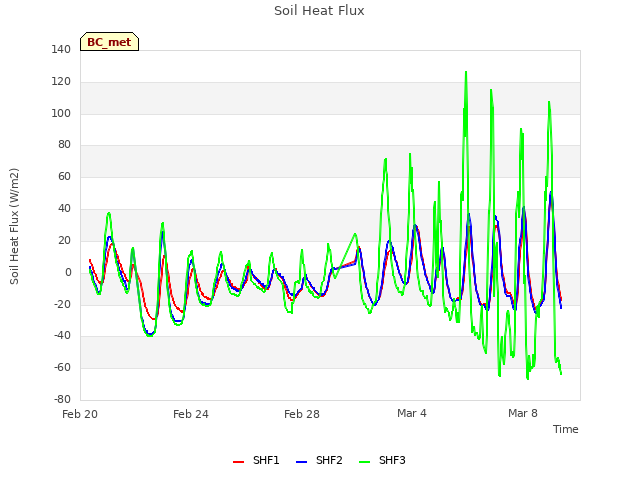Select the Soil Heat Flux chart title
The height and width of the screenshot is (480, 640).
coord(319,11)
